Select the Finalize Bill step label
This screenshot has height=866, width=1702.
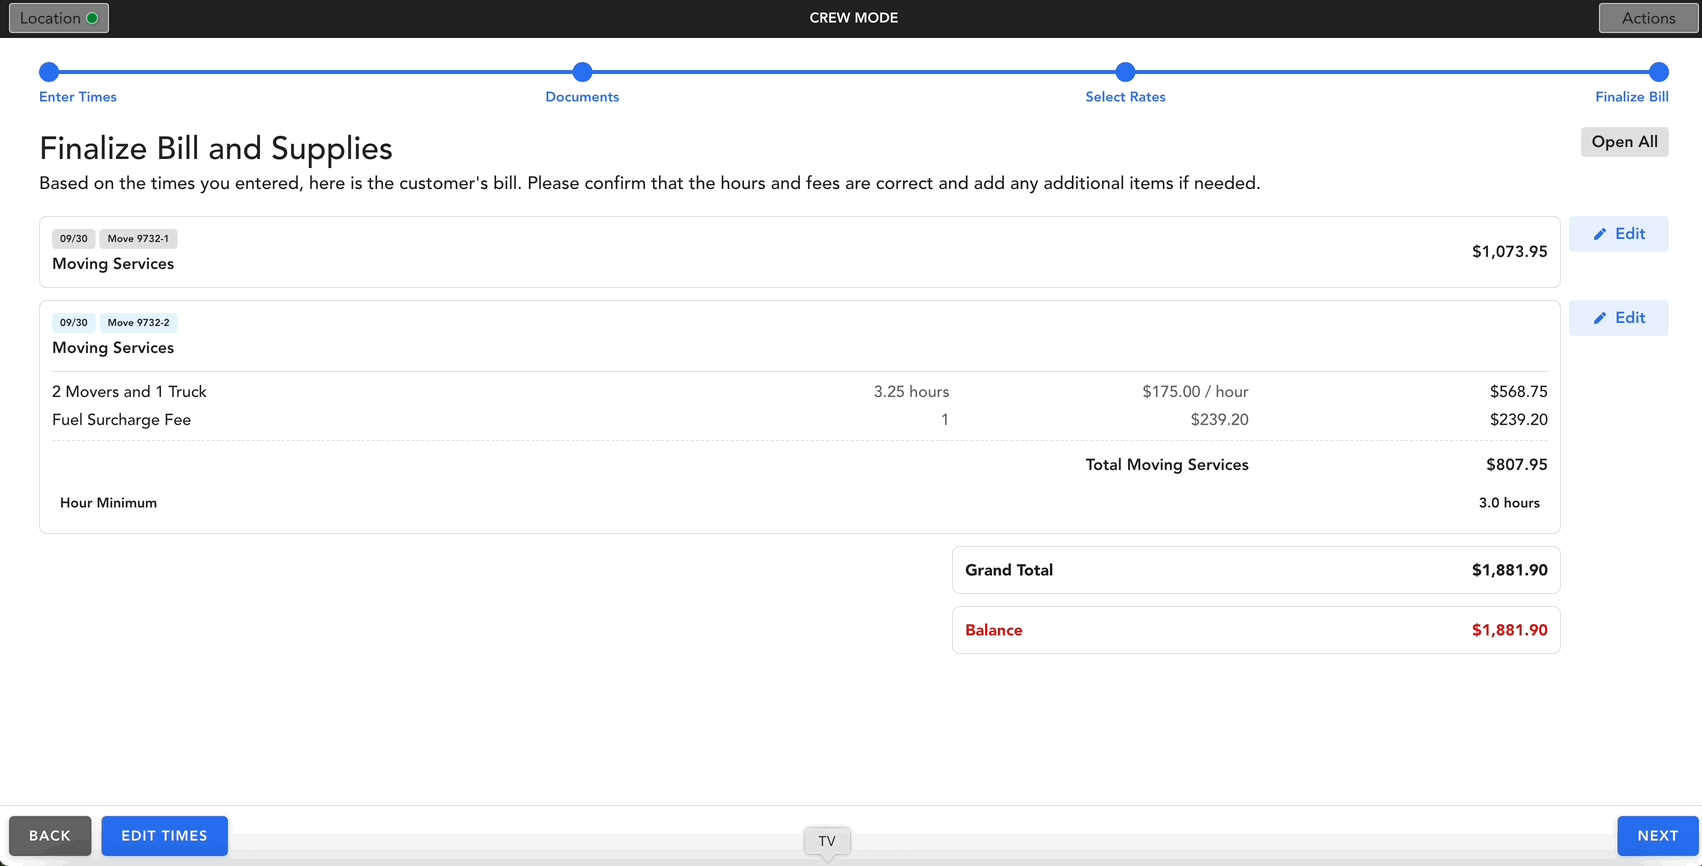[1631, 97]
